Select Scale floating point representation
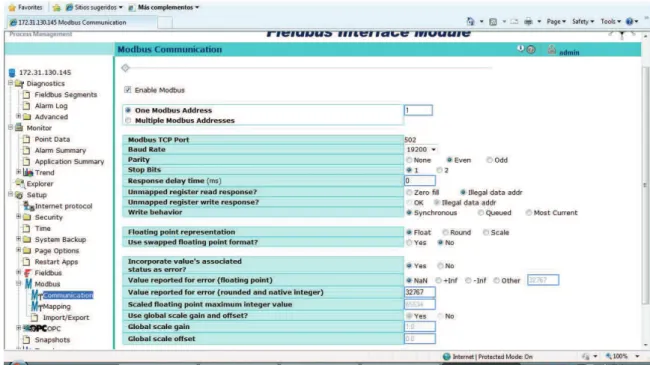The width and height of the screenshot is (650, 365). [x=486, y=232]
